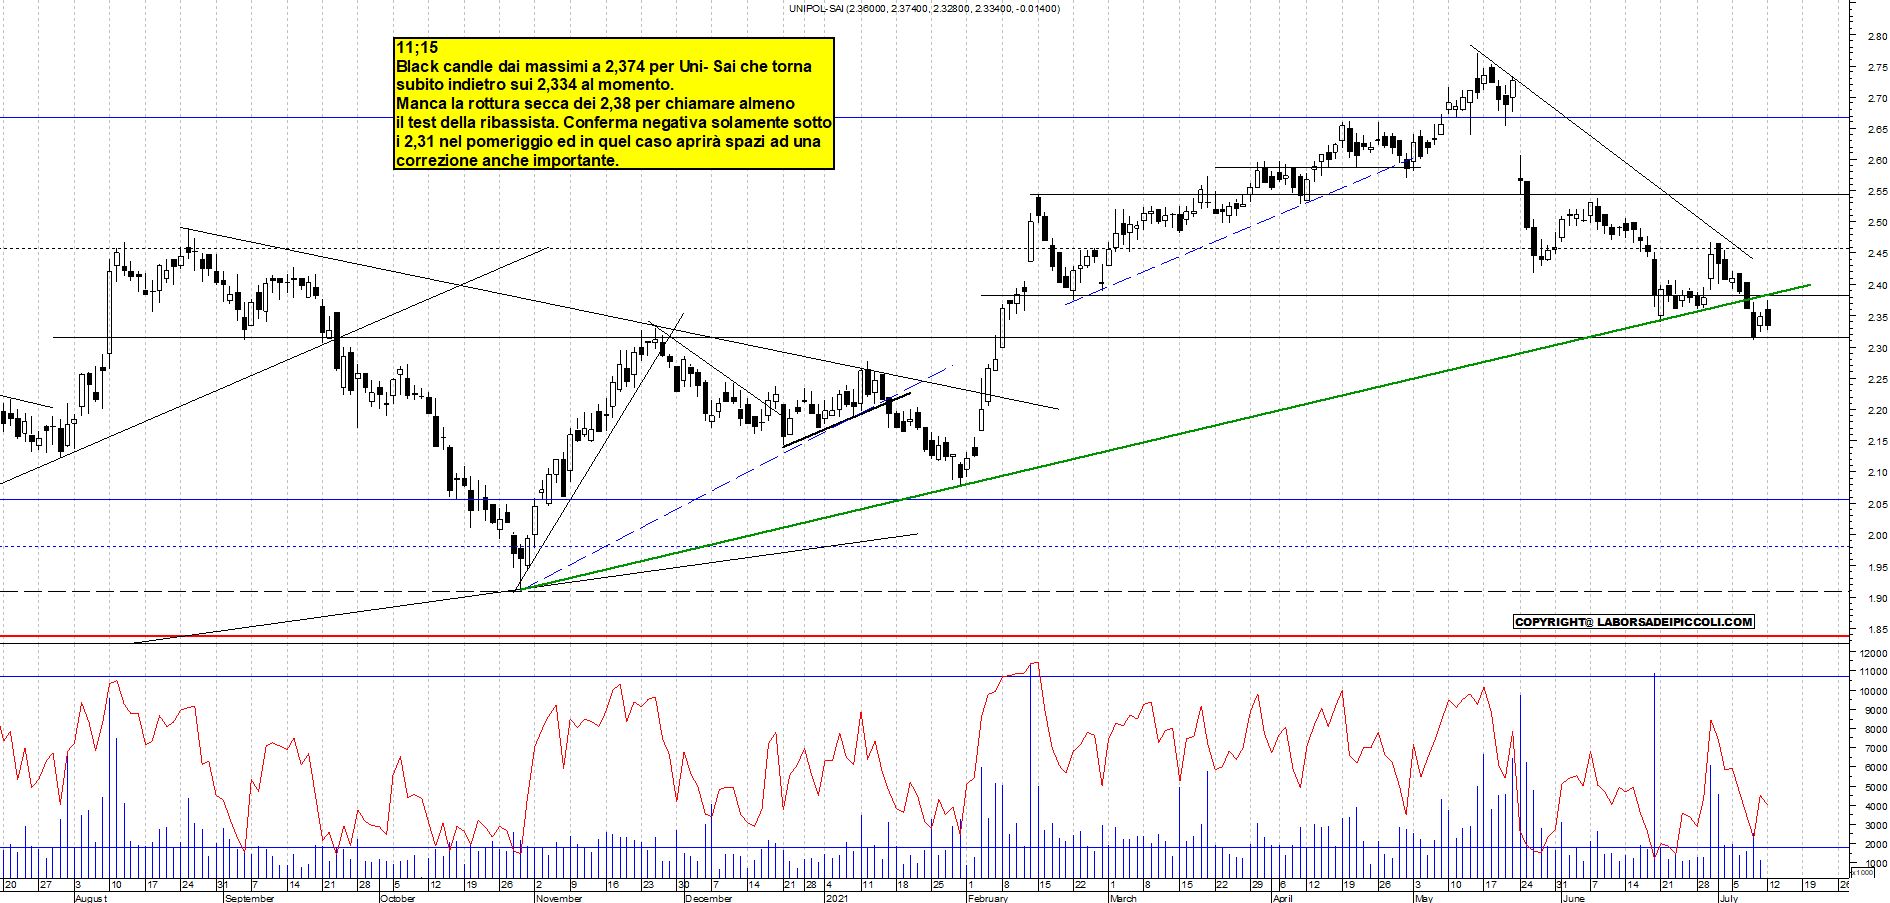Screen dimensions: 1890x903
Task: Click the 2.05 price axis label
Action: click(x=1876, y=505)
